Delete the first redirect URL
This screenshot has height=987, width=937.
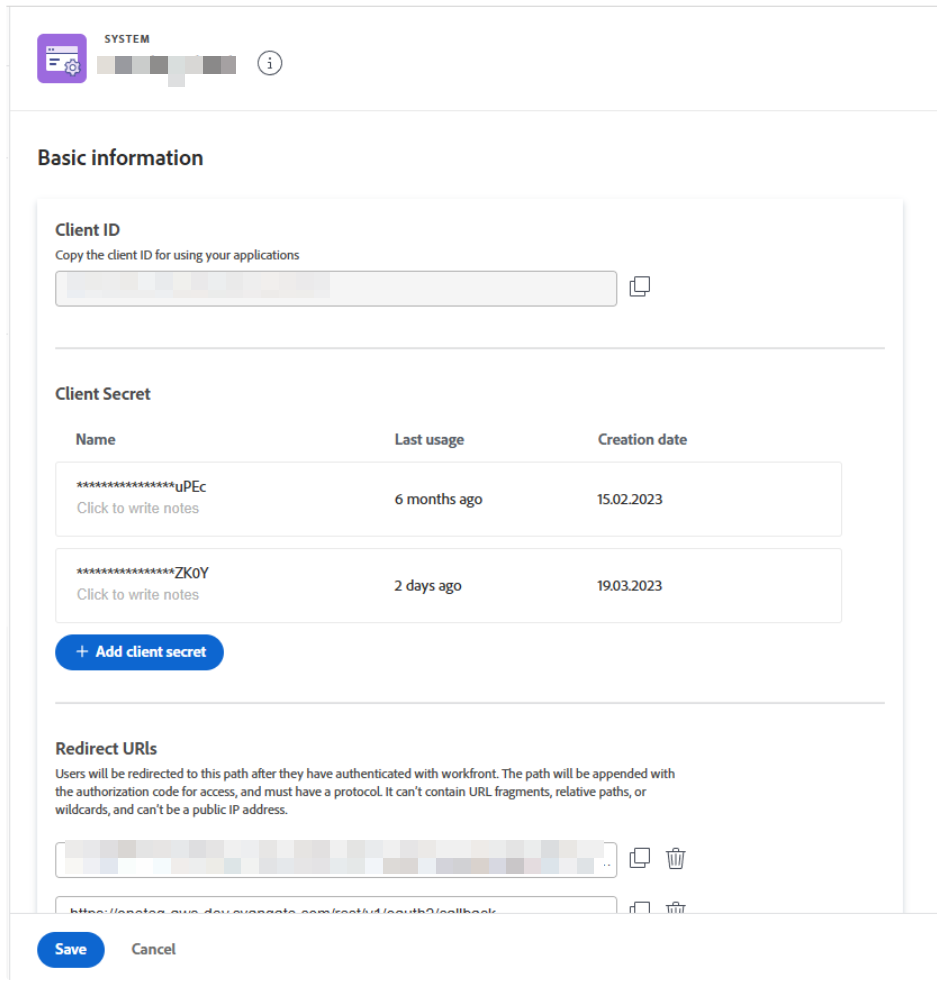[676, 858]
